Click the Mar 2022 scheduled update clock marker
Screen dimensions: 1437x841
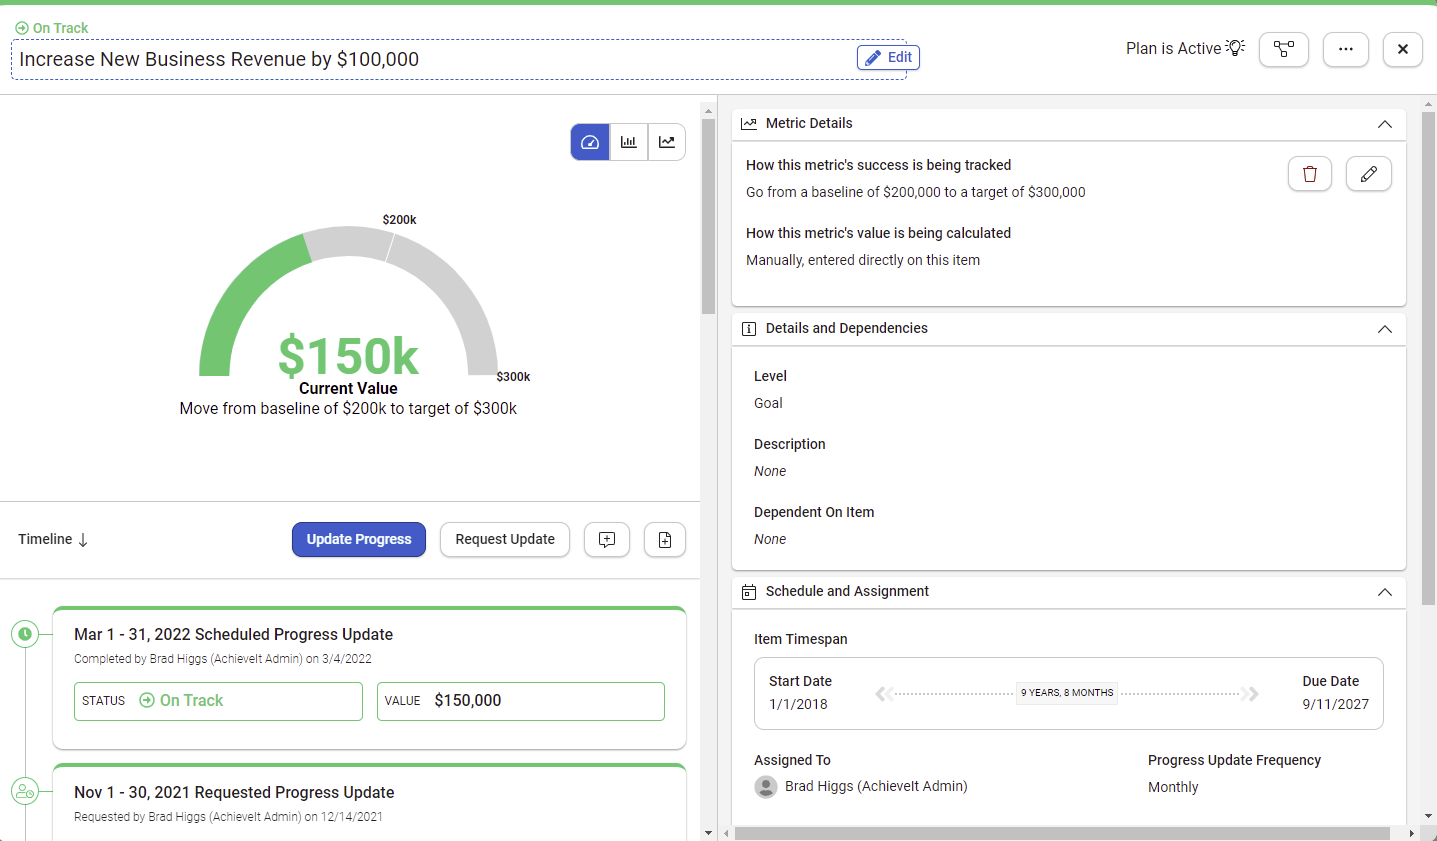pos(25,634)
